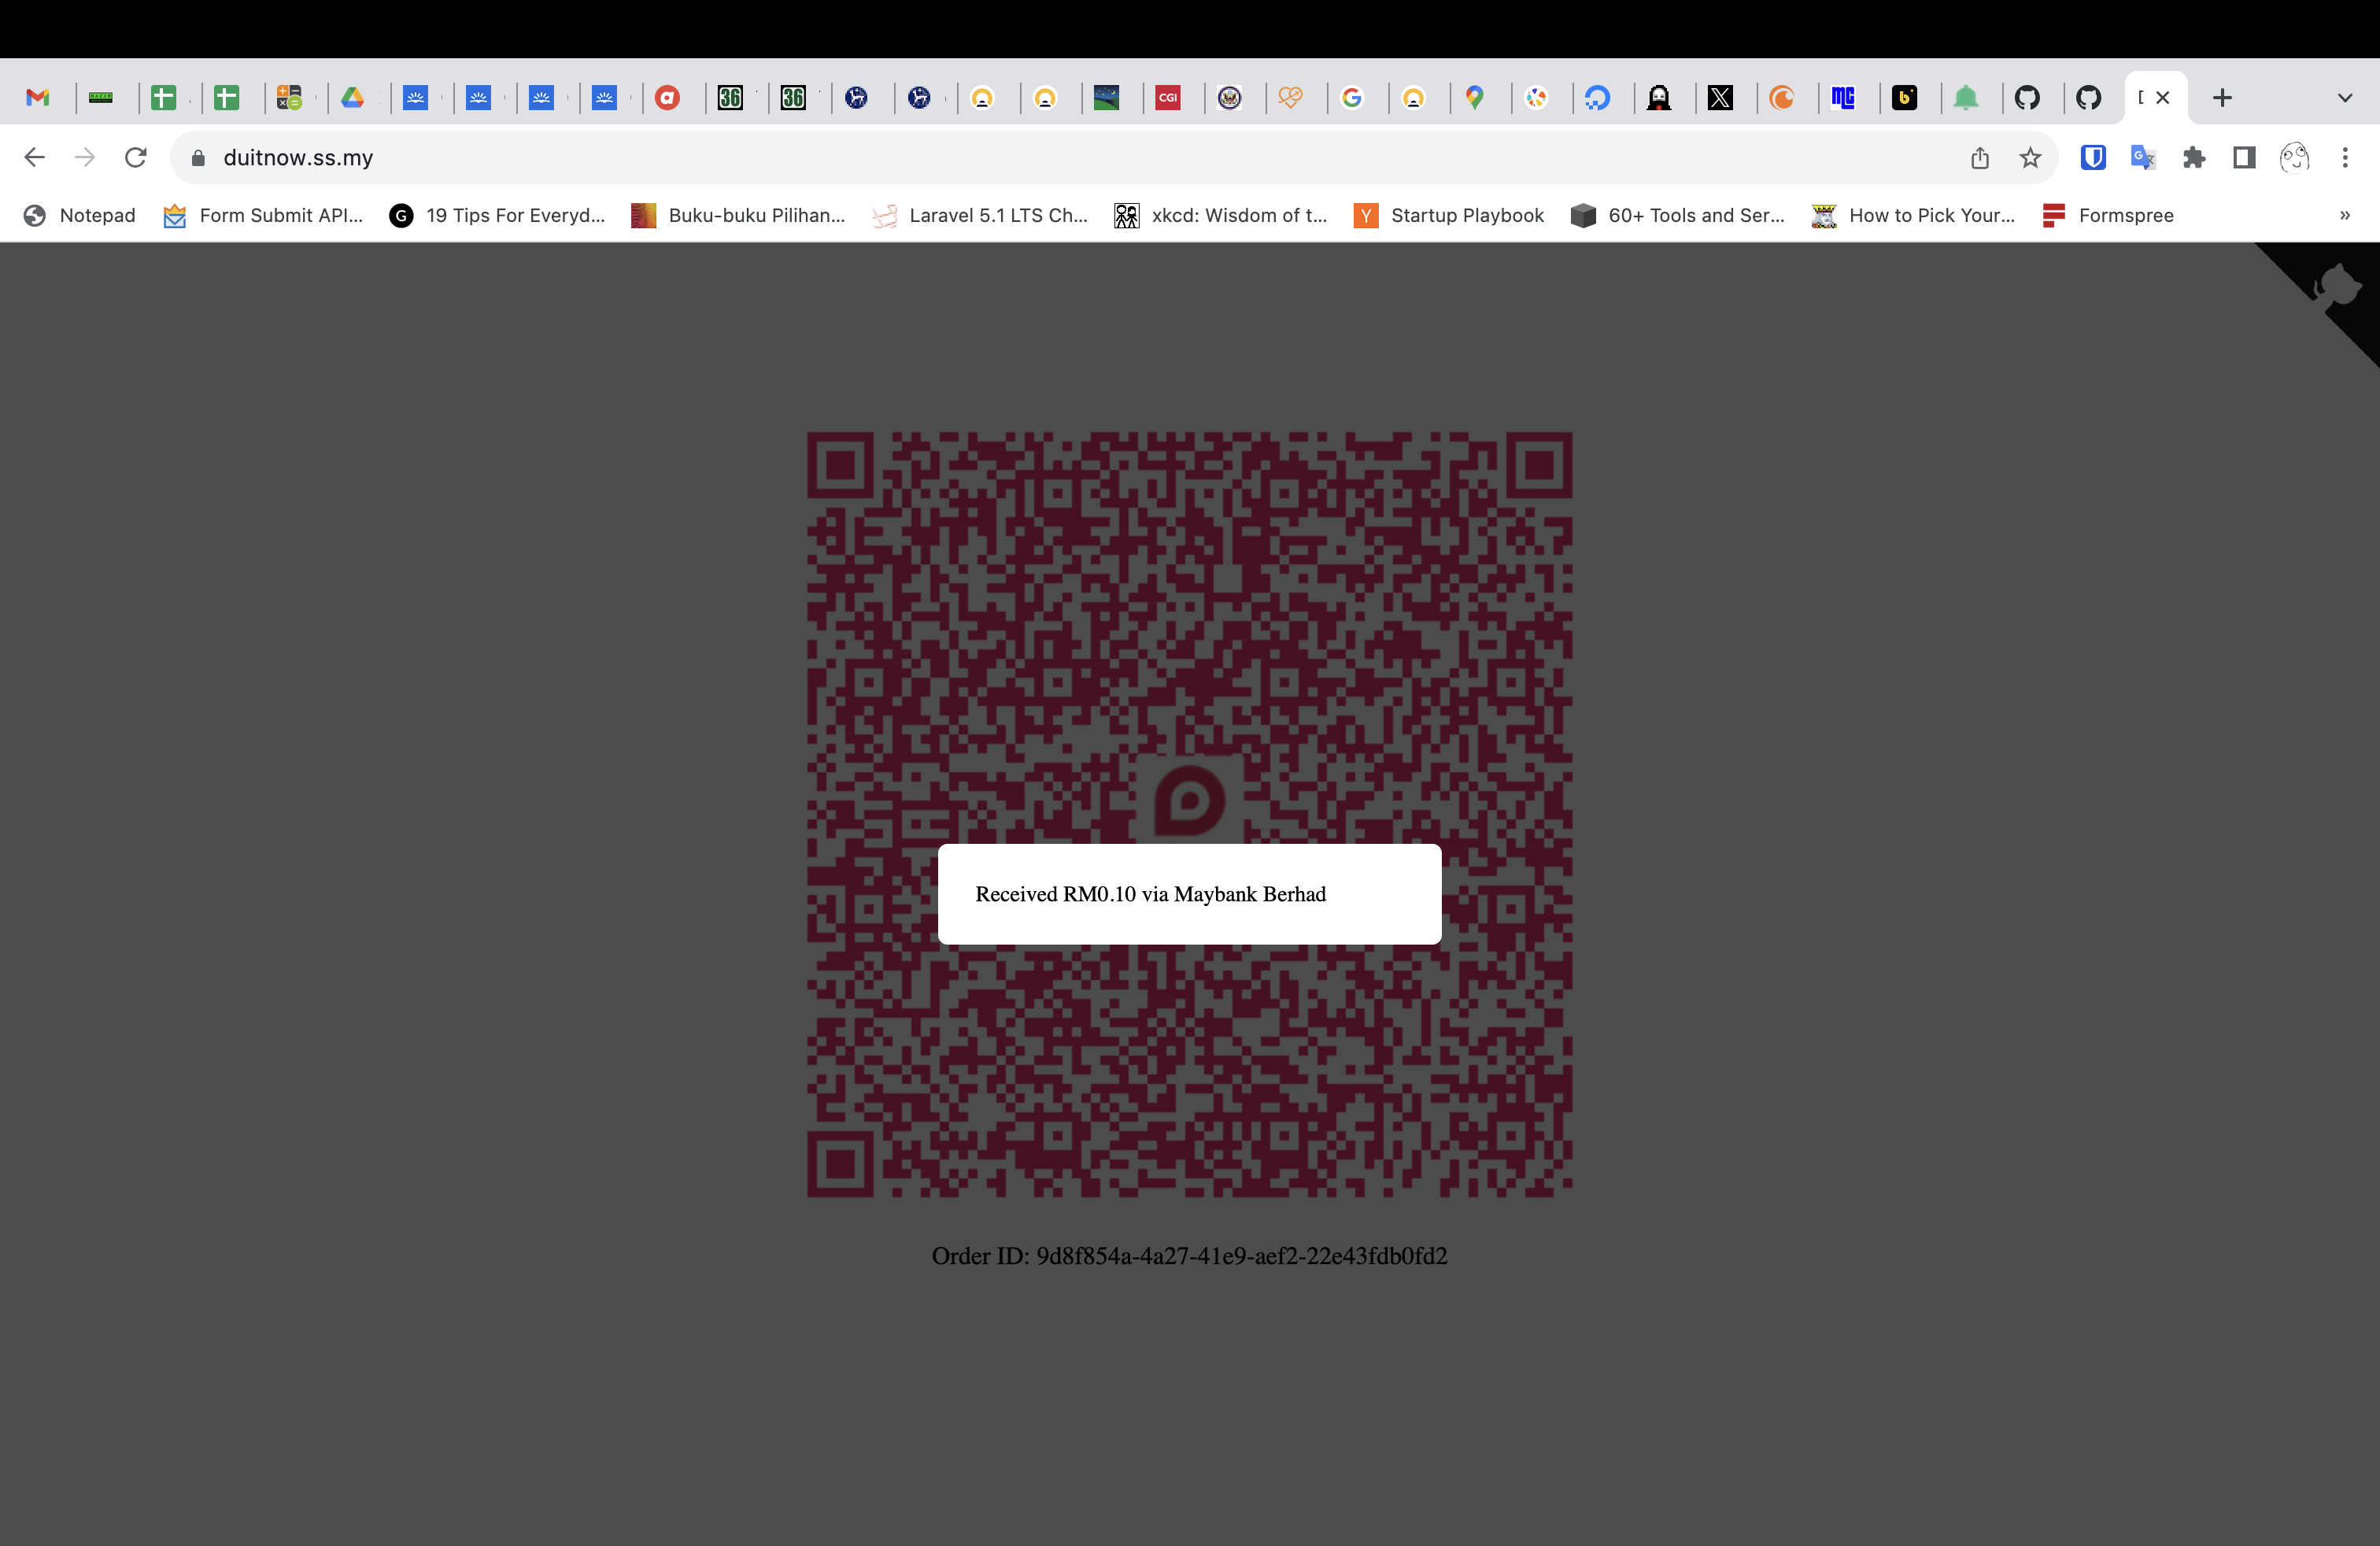Open the red circle 'a' tab
The image size is (2380, 1546).
click(668, 98)
